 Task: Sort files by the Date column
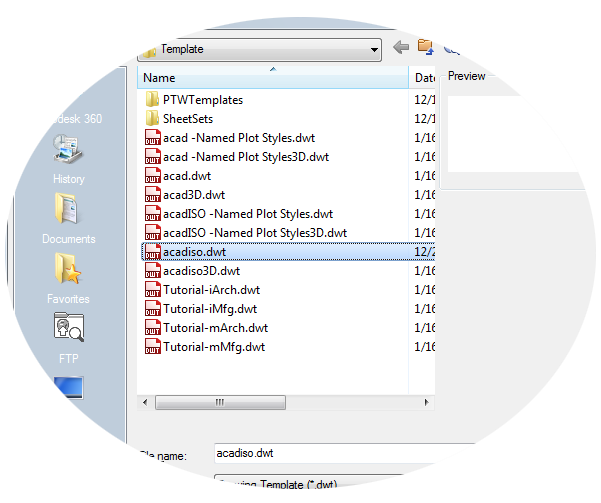[x=423, y=78]
